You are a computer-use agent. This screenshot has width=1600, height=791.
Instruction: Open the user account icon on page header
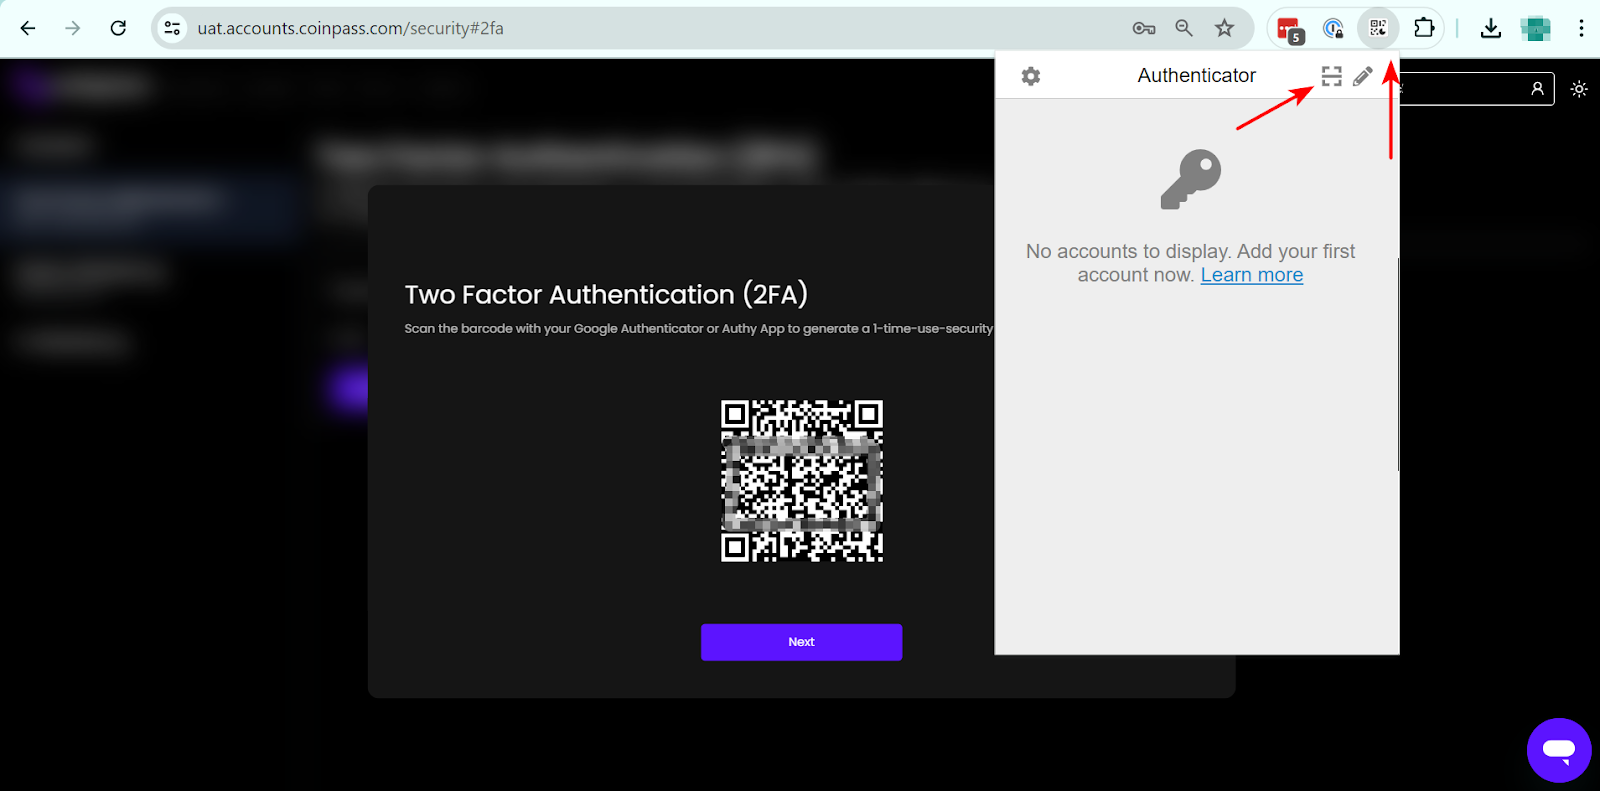point(1537,89)
